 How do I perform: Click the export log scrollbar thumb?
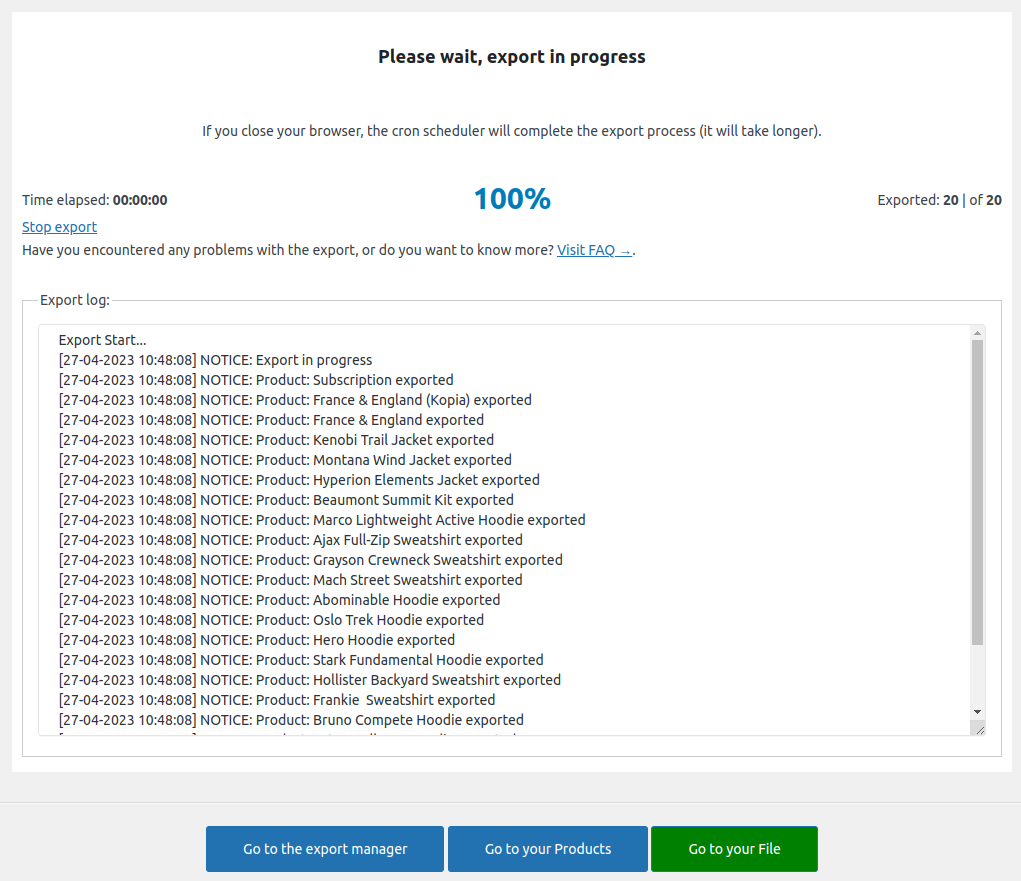[977, 492]
